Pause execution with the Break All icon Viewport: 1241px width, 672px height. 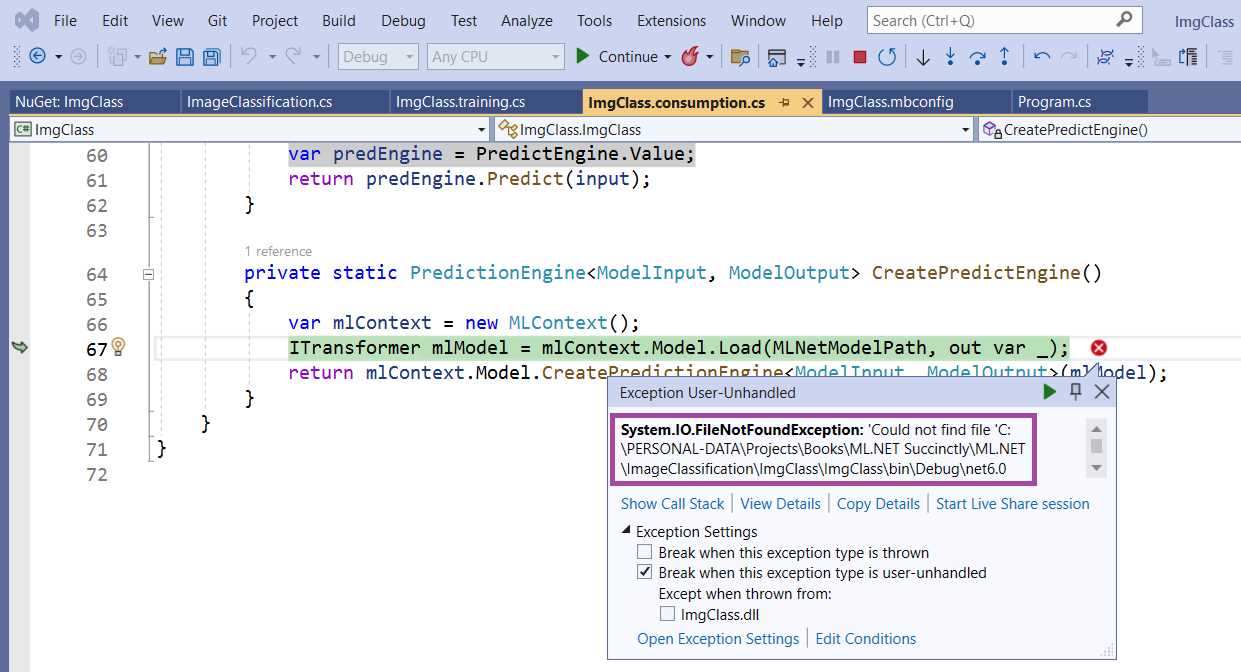(x=834, y=57)
